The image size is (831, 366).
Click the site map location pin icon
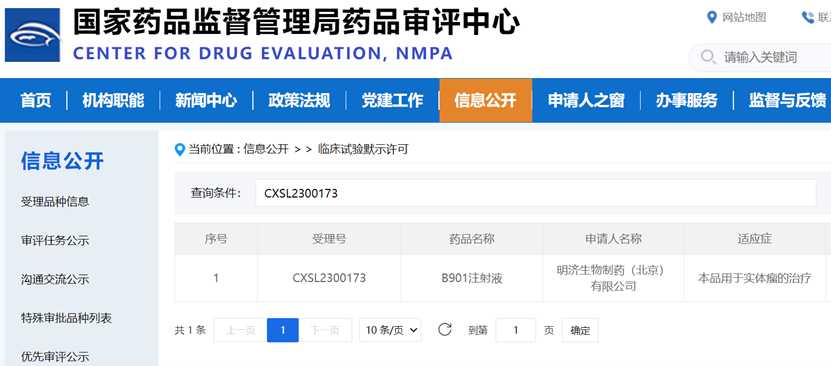point(712,17)
